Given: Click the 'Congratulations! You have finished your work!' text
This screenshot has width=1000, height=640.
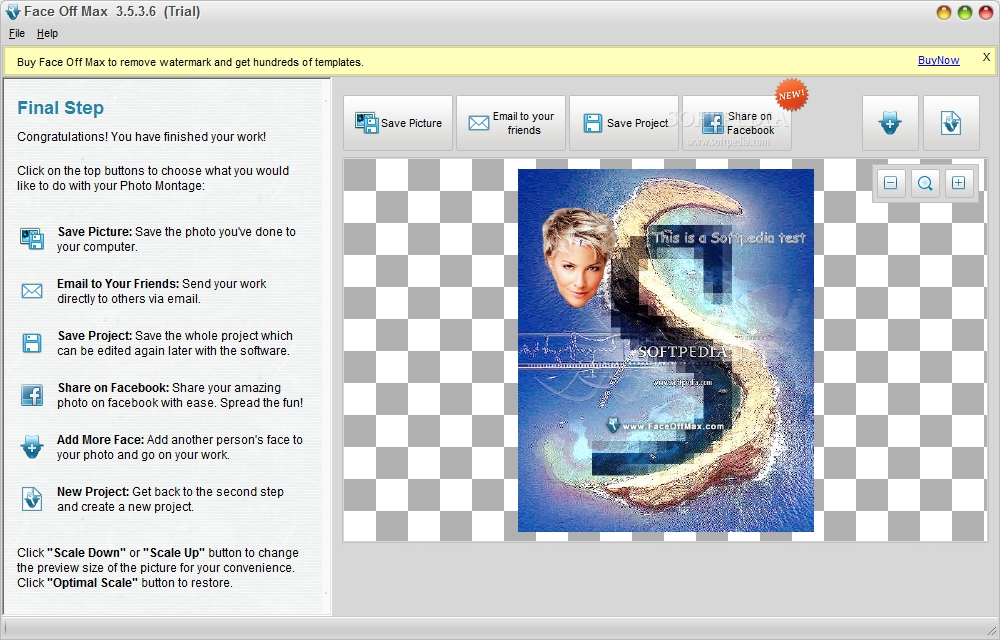Looking at the screenshot, I should coord(142,137).
